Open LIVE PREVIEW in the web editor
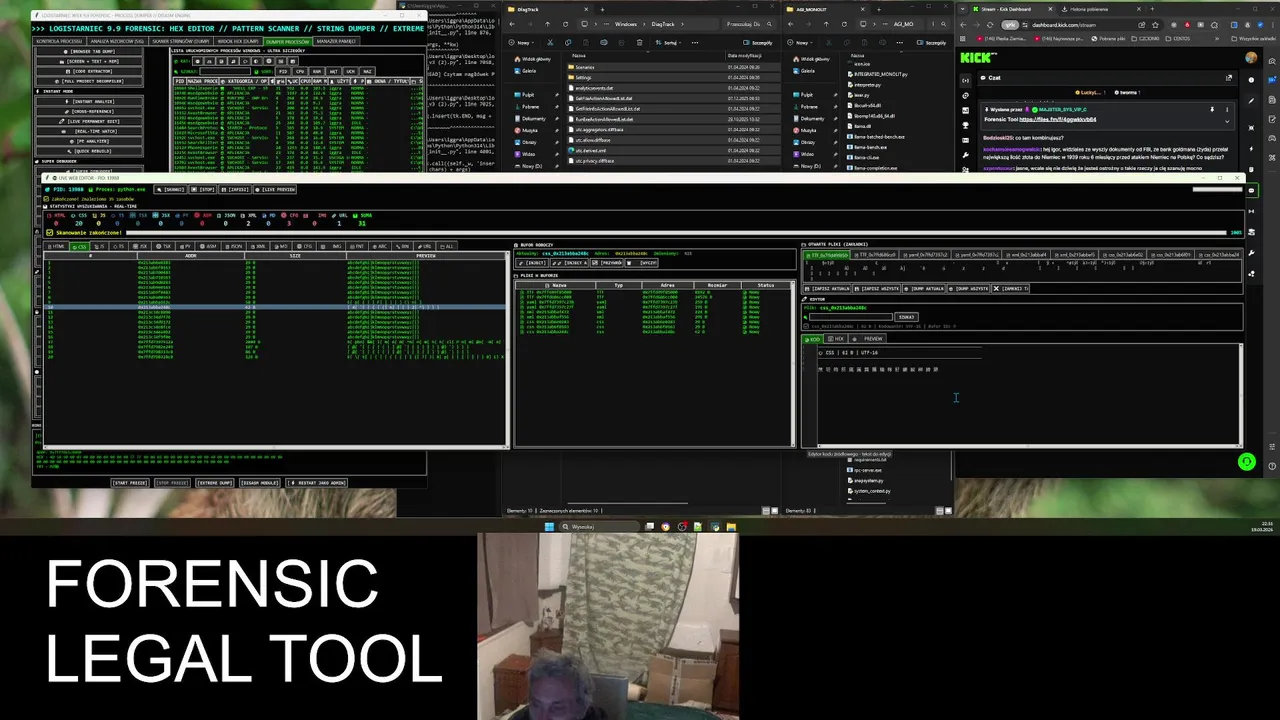This screenshot has height=720, width=1280. click(275, 189)
